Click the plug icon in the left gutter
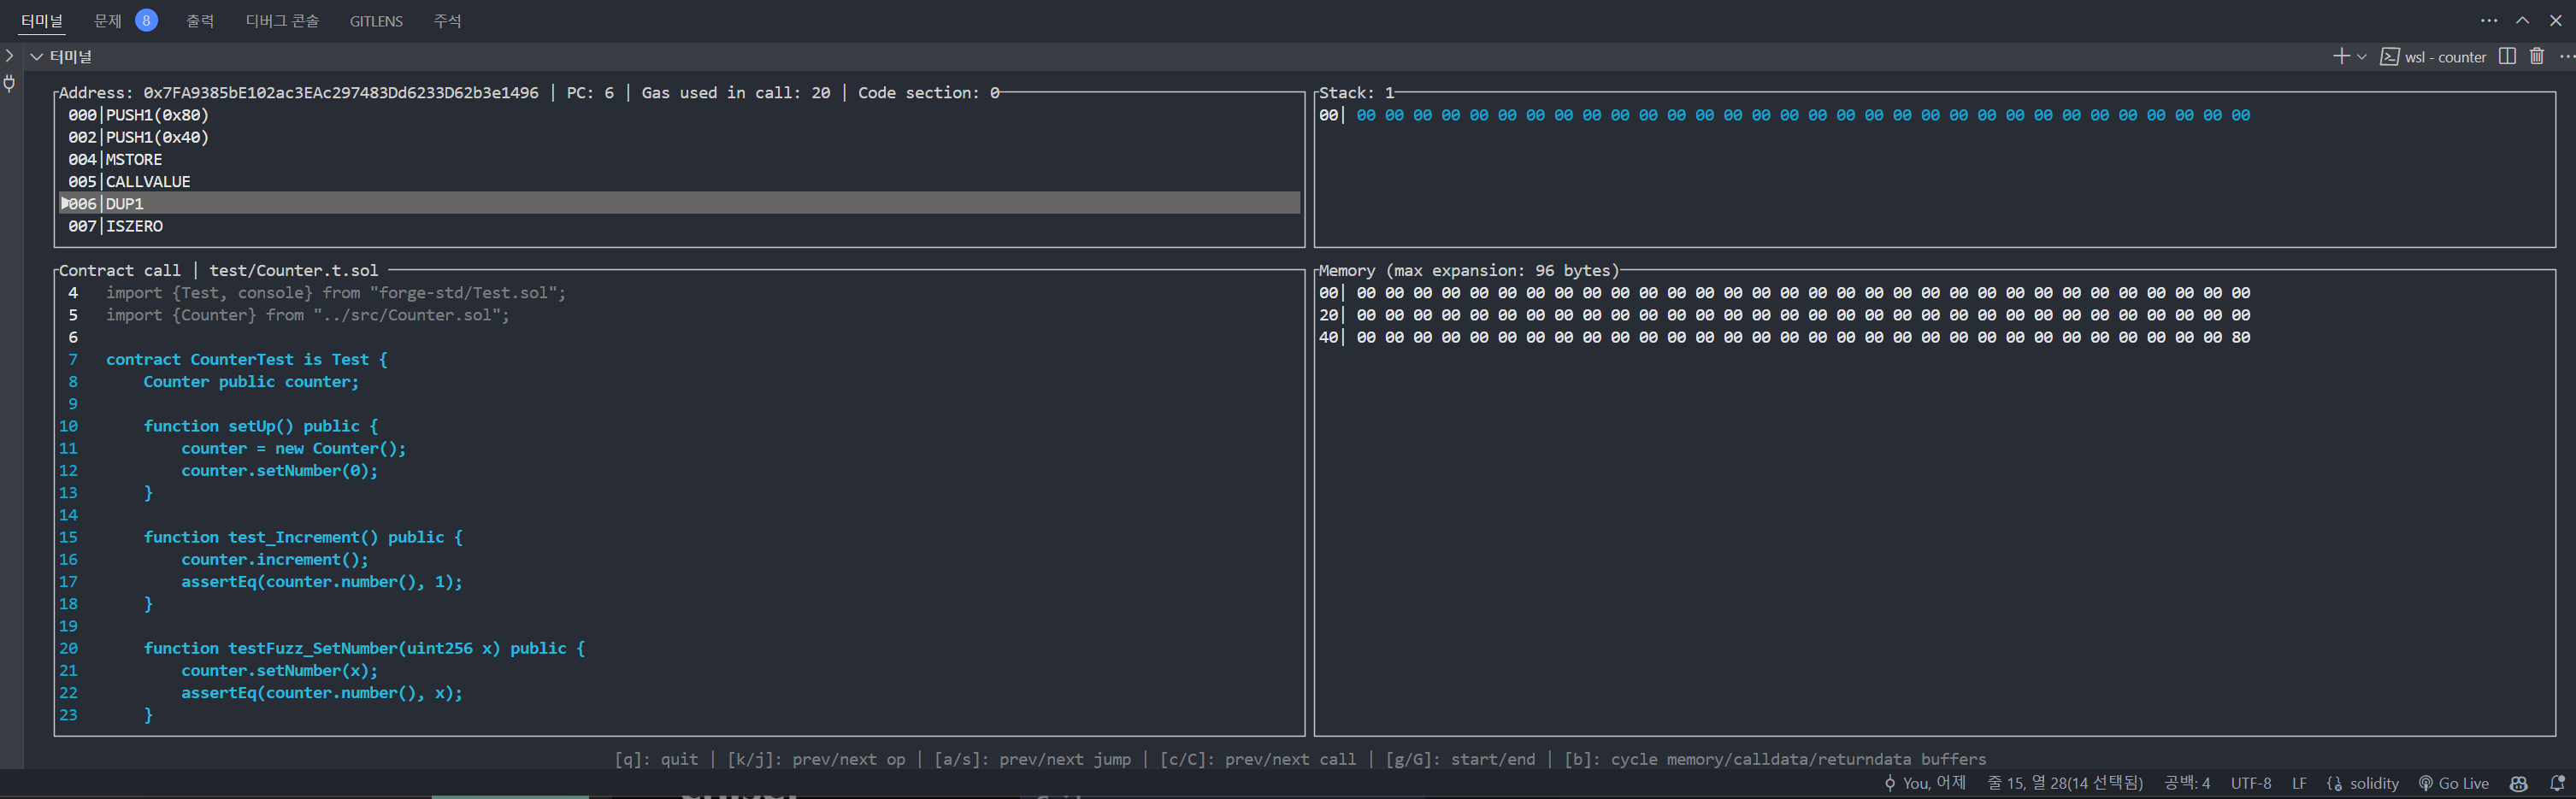 (x=9, y=83)
